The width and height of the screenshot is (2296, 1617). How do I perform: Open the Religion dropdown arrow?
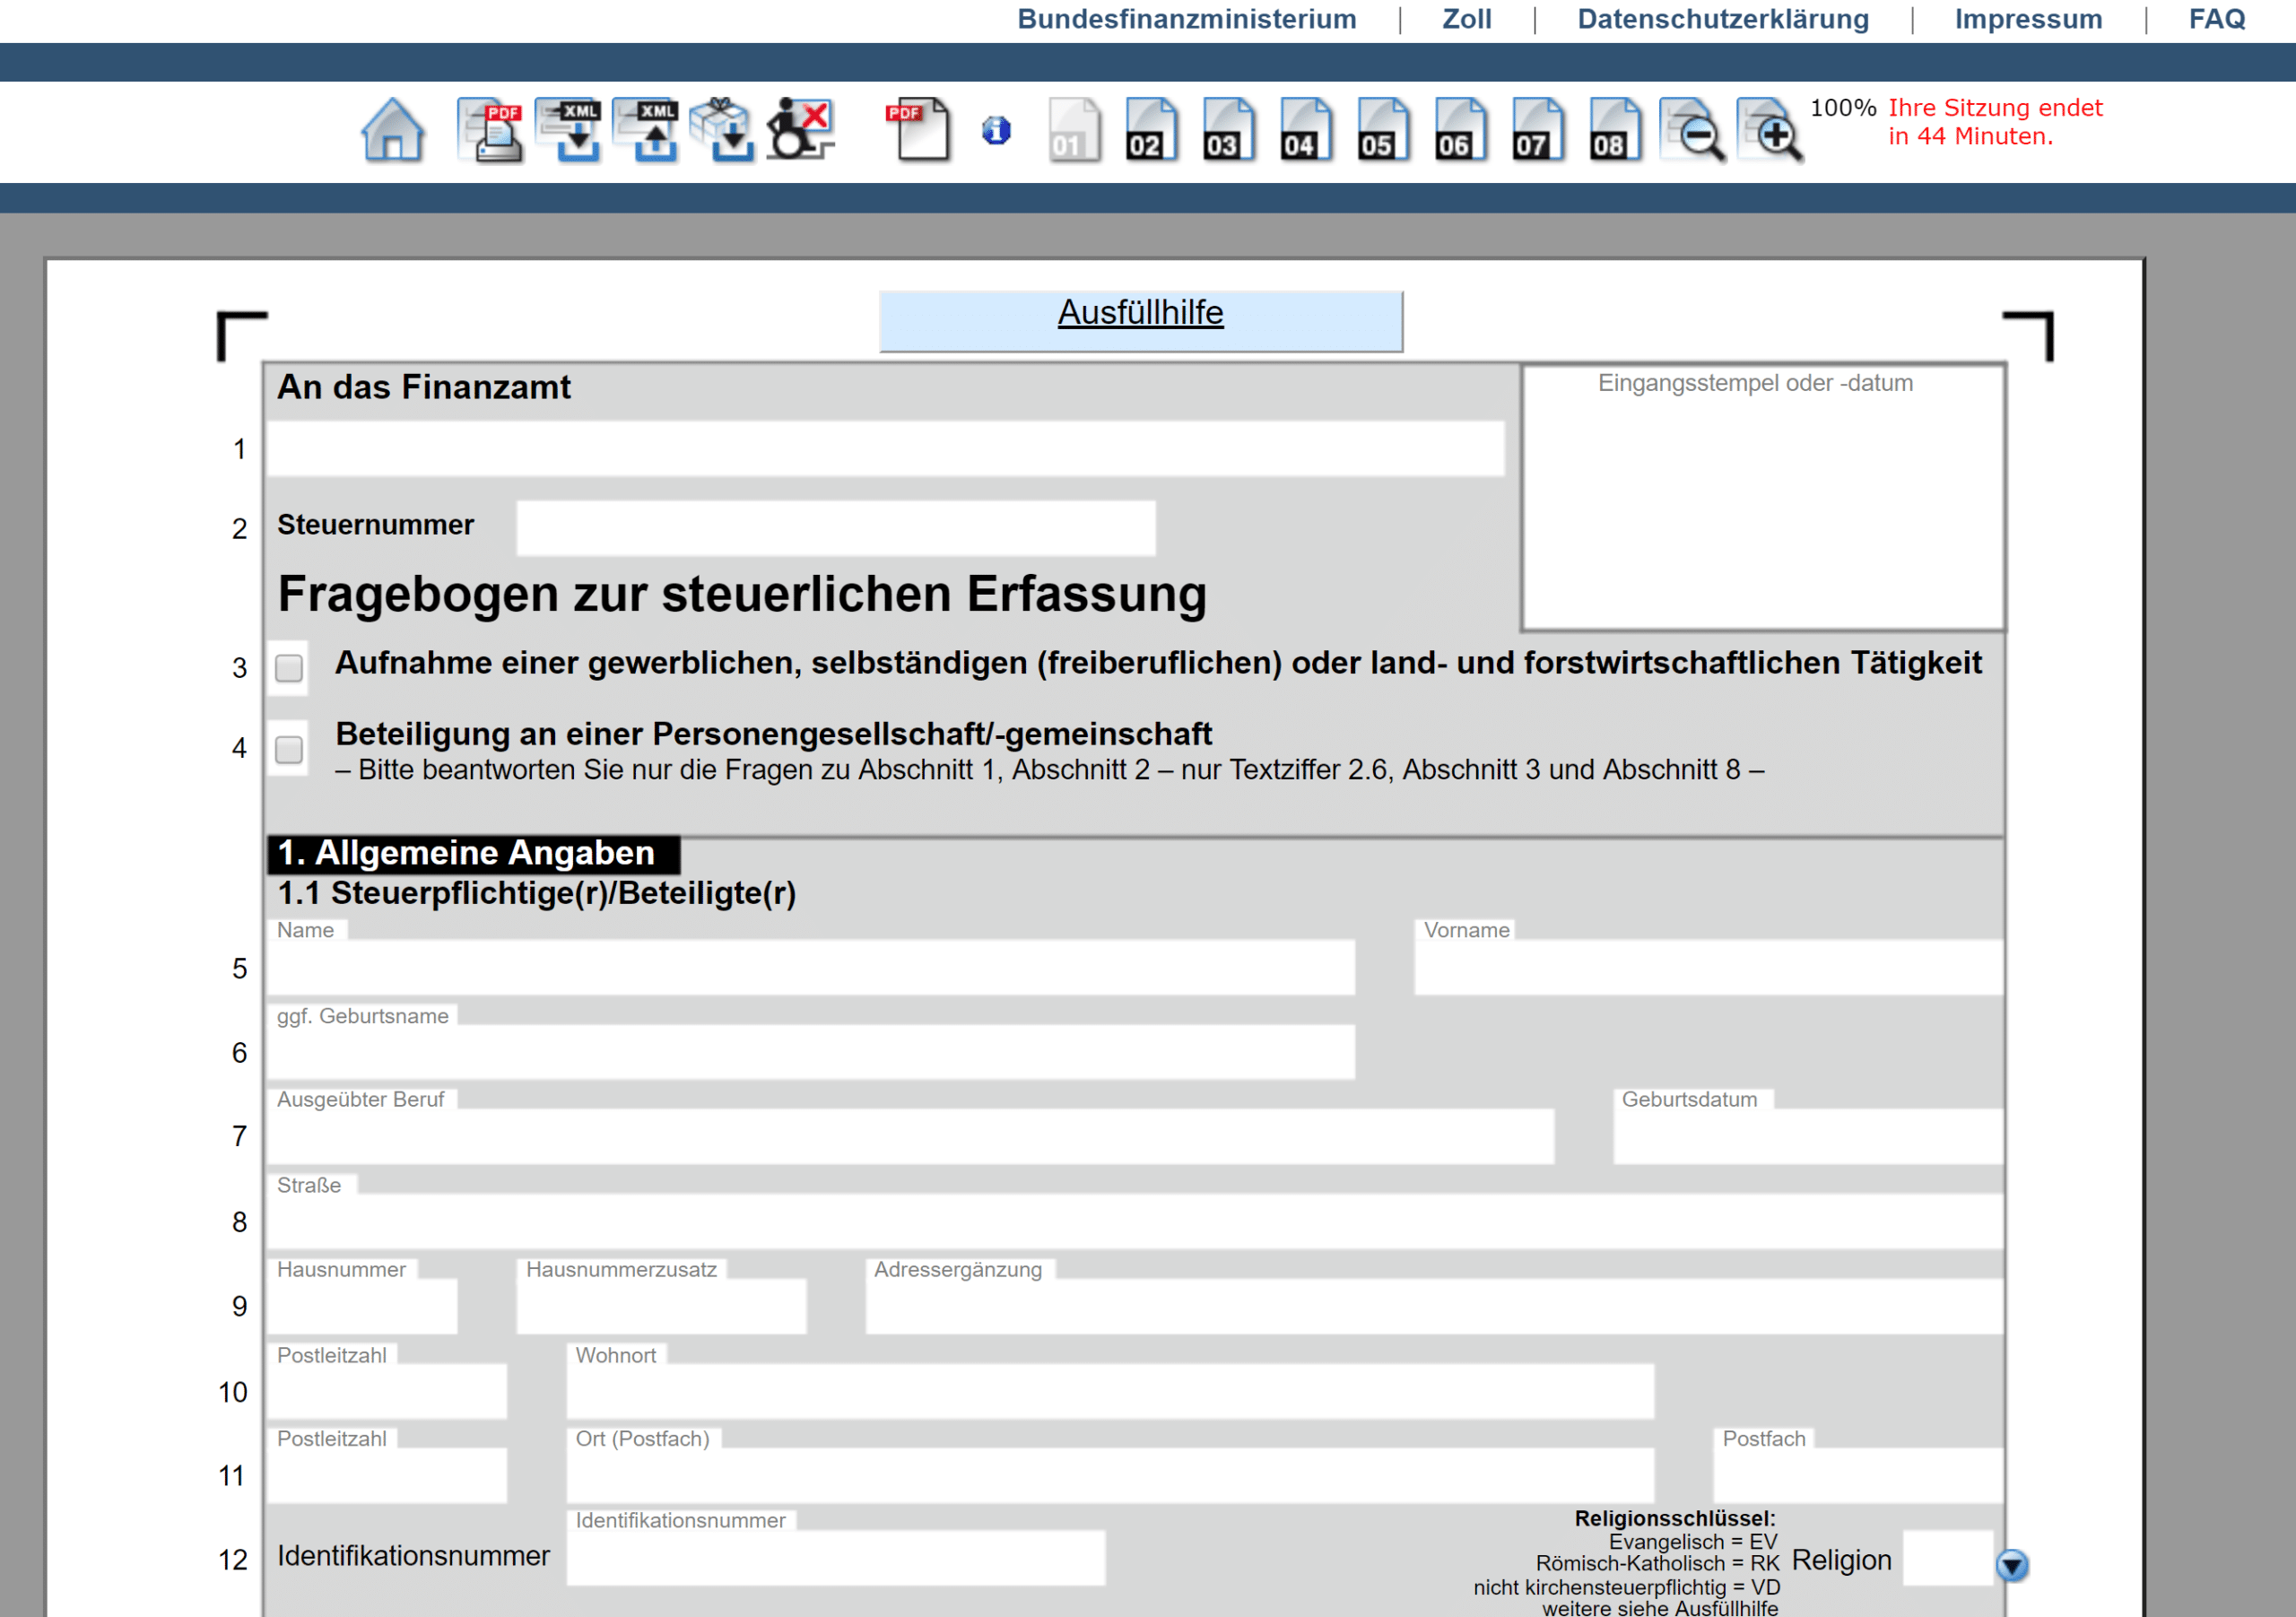pyautogui.click(x=2012, y=1565)
